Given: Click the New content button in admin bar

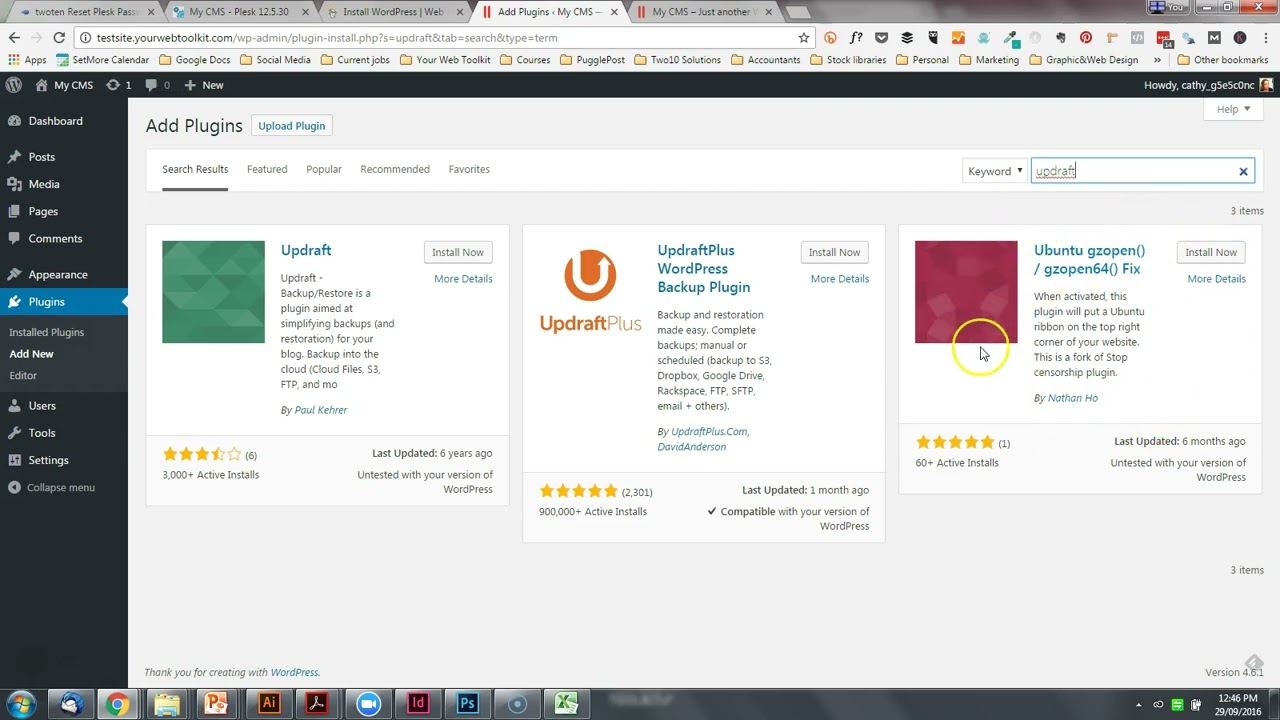Looking at the screenshot, I should point(204,85).
